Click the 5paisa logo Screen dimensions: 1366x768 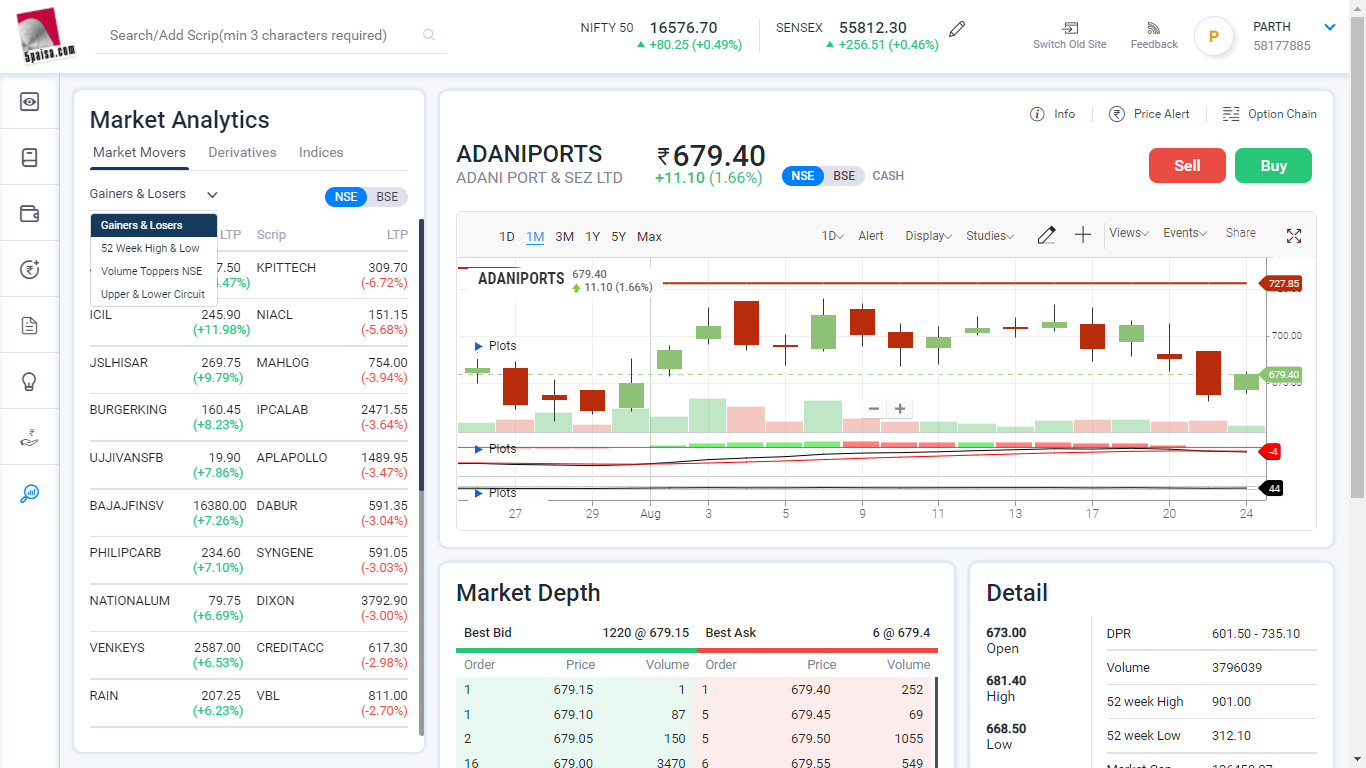[x=46, y=36]
